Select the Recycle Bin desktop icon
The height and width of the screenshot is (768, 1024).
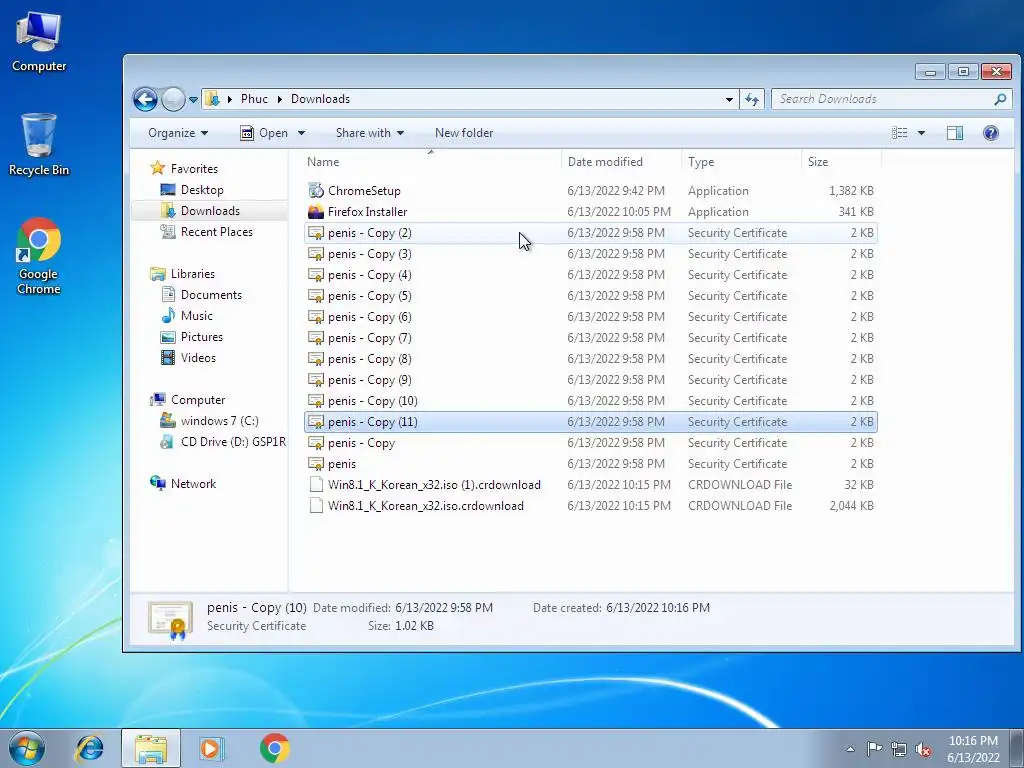39,145
